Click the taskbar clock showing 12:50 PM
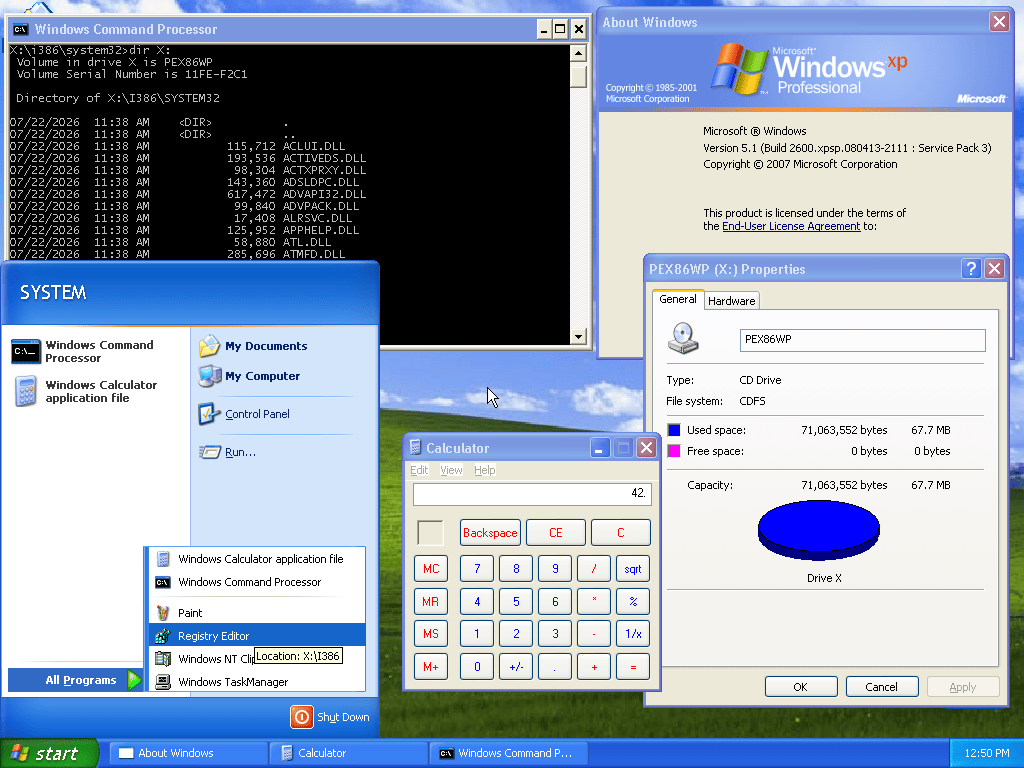Image resolution: width=1024 pixels, height=768 pixels. click(987, 753)
